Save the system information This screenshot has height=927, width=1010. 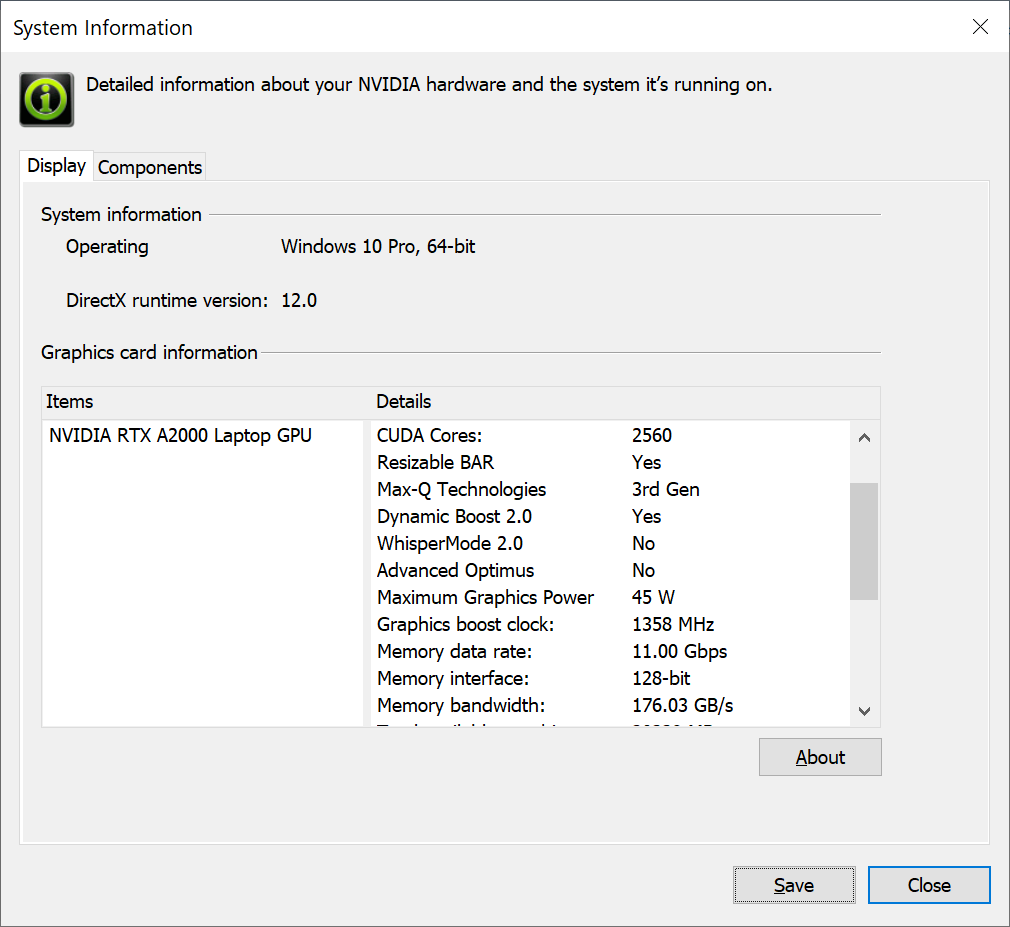coord(794,885)
